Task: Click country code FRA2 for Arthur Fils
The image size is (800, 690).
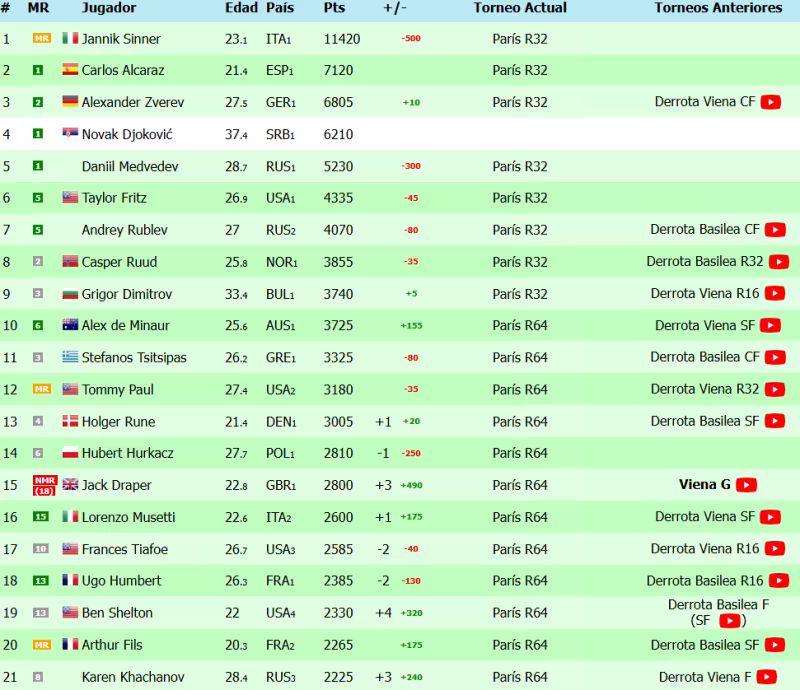Action: 280,645
